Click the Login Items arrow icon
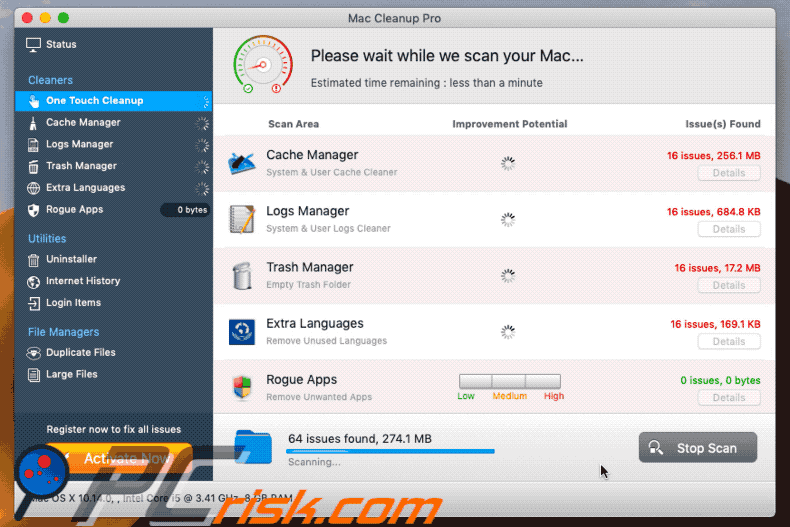This screenshot has height=527, width=790. click(x=34, y=303)
